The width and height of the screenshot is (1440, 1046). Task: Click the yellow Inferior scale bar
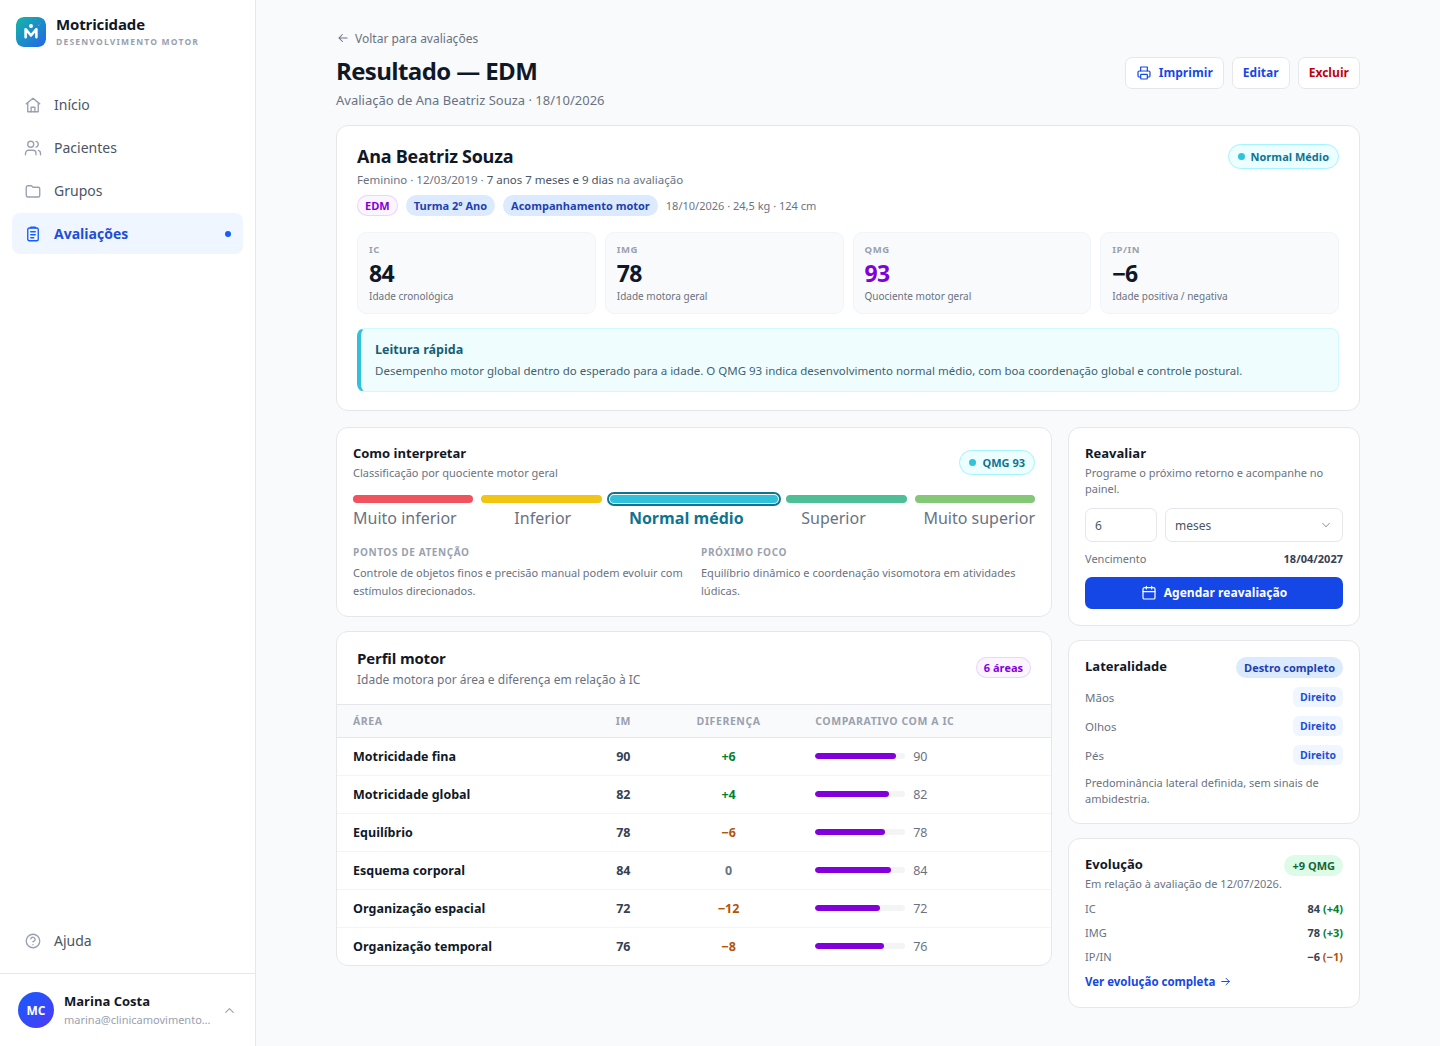(541, 499)
